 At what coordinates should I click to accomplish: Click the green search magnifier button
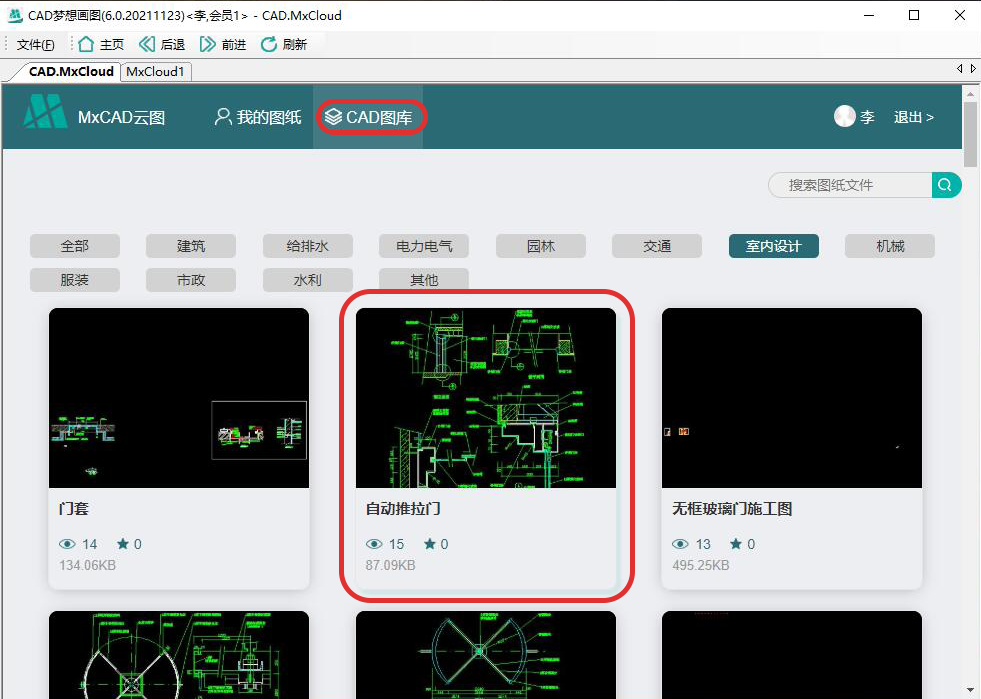[x=946, y=185]
